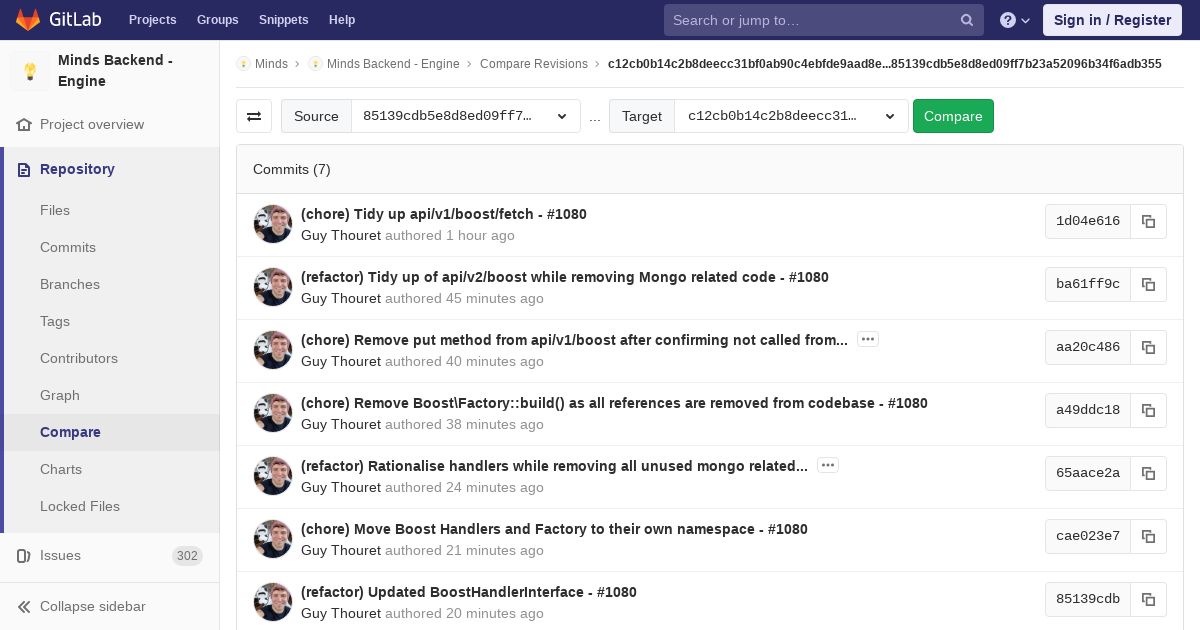This screenshot has height=630, width=1200.
Task: Expand the 'Rationalise handlers' commit description
Action: click(827, 465)
